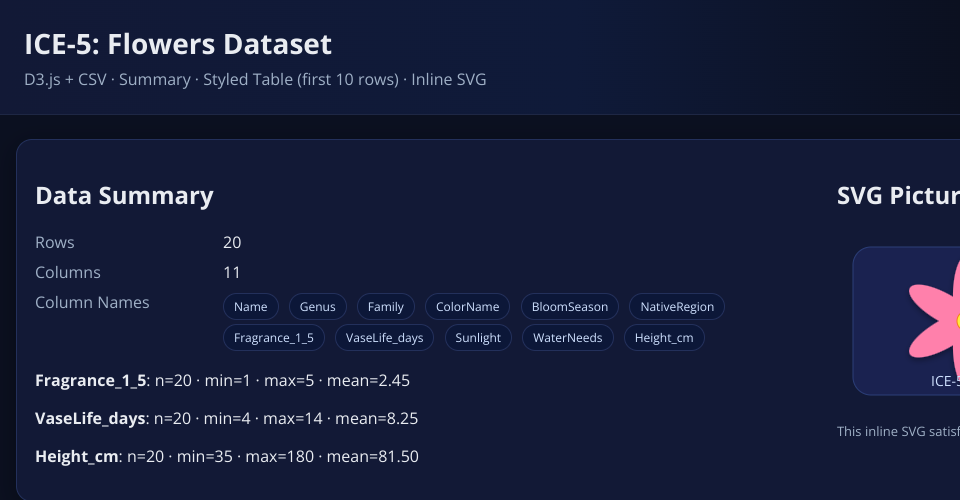The height and width of the screenshot is (500, 960).
Task: Click the Rows count value 20
Action: coord(232,243)
